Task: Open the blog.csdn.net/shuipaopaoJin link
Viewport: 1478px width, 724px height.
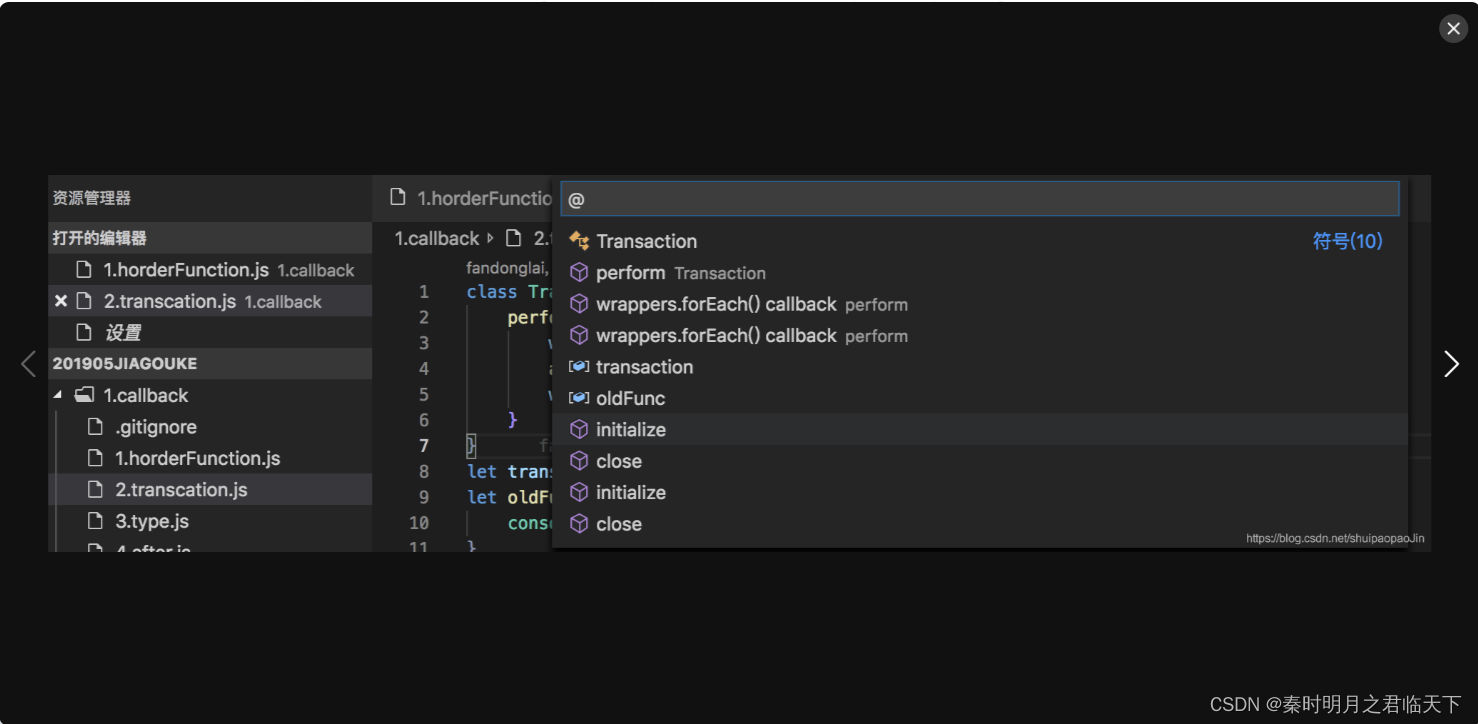Action: click(1335, 538)
